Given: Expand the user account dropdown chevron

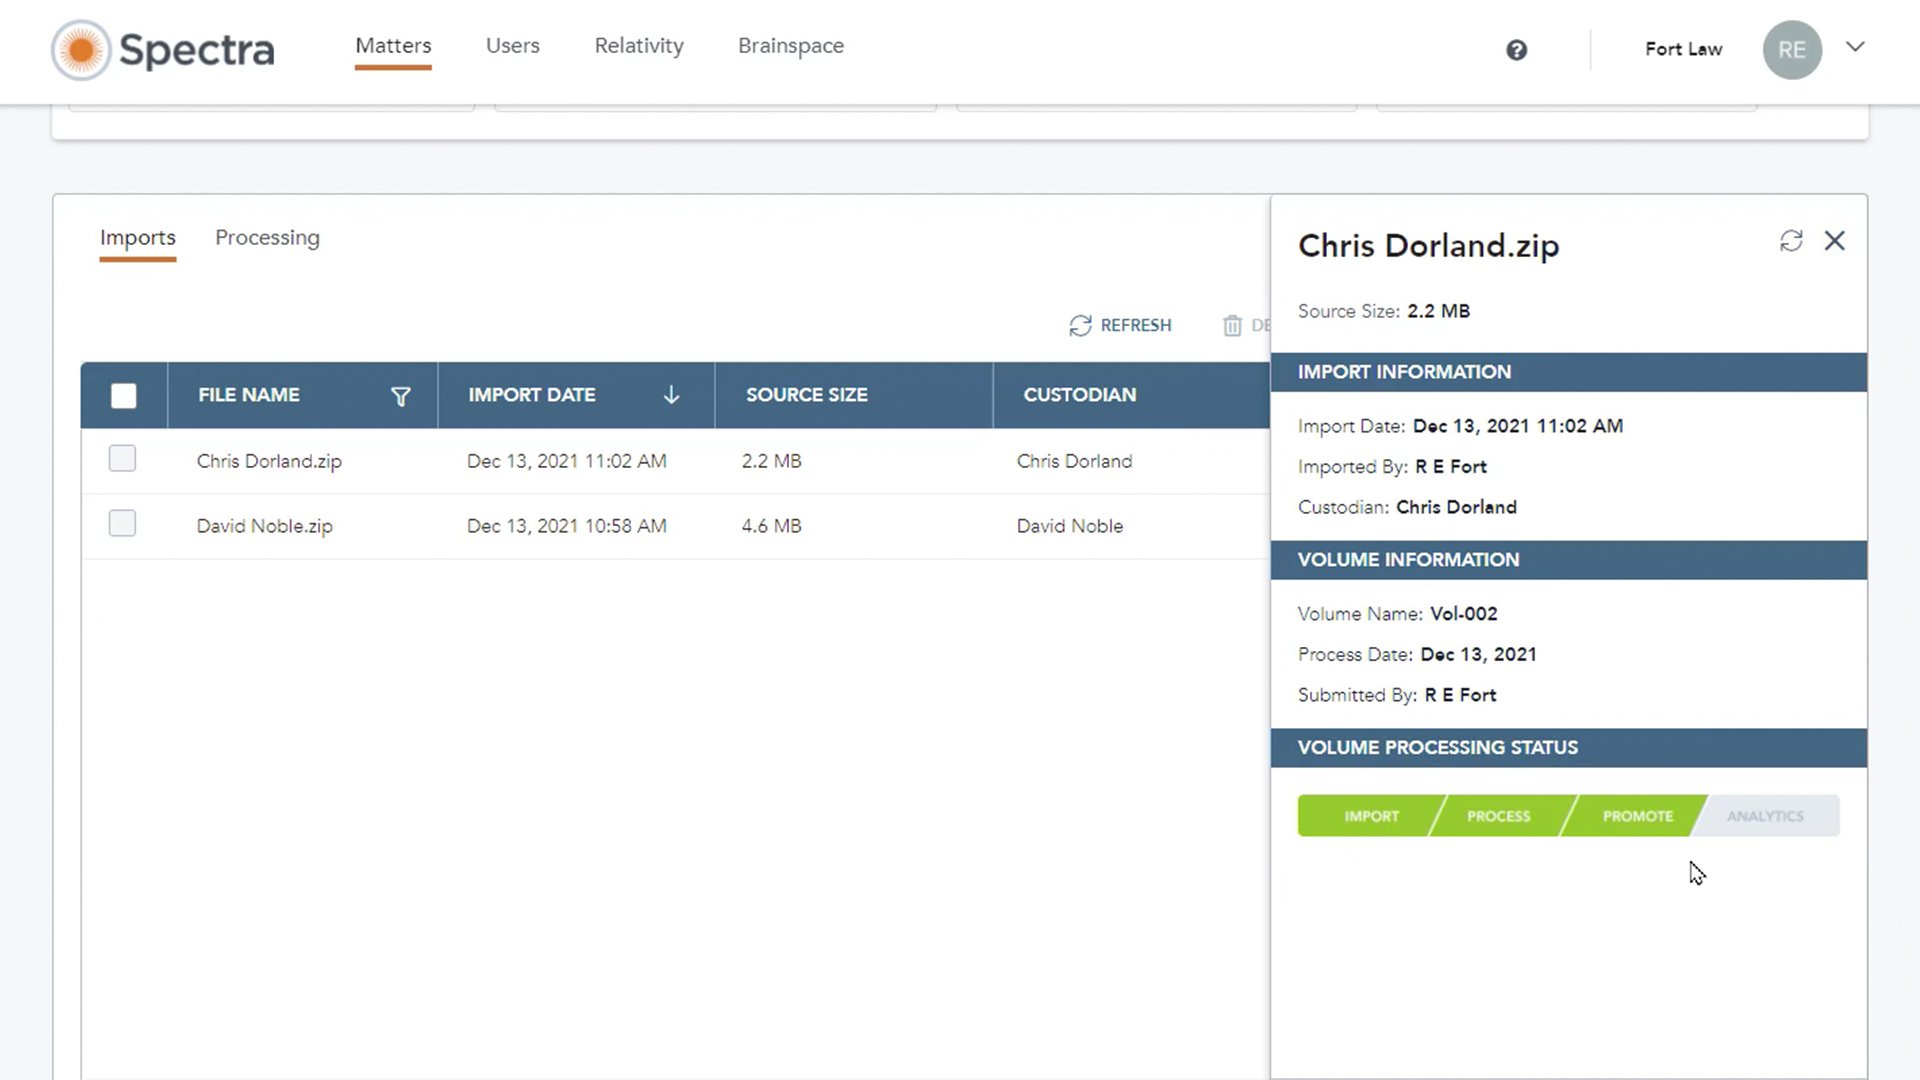Looking at the screenshot, I should [x=1855, y=47].
